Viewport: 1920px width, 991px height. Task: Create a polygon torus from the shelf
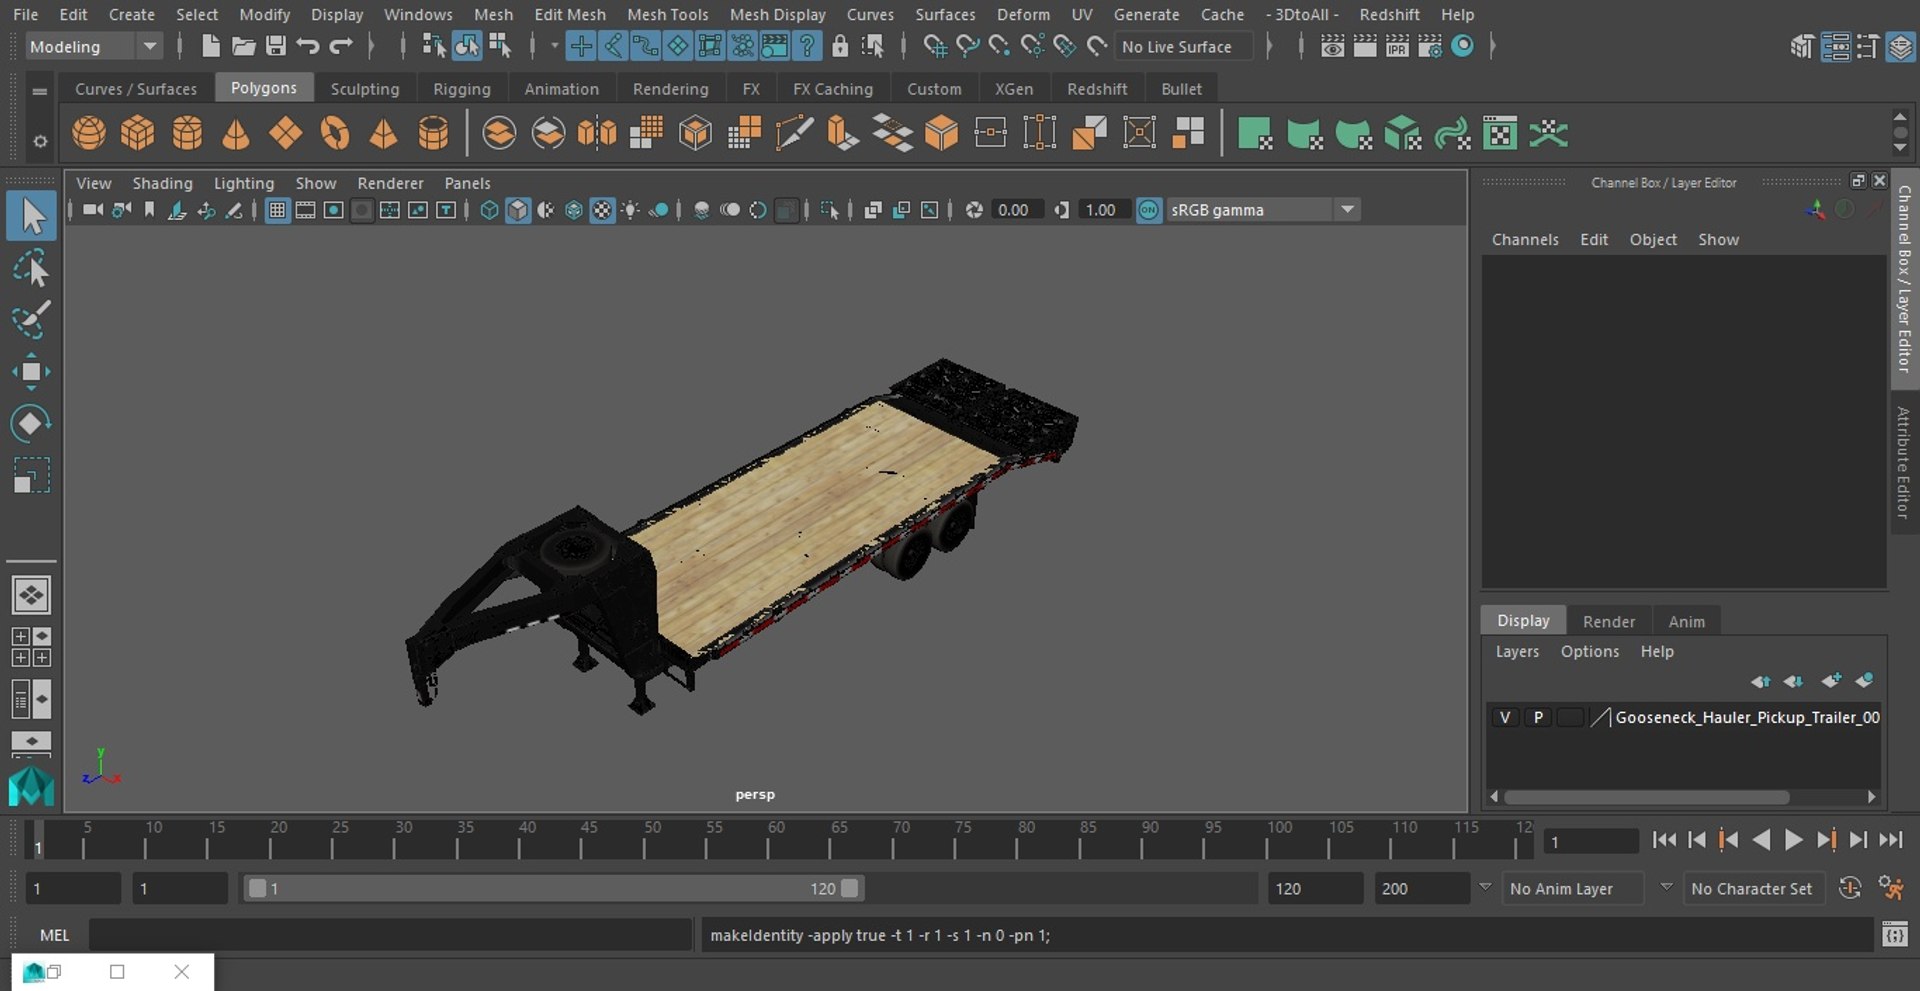(x=335, y=133)
